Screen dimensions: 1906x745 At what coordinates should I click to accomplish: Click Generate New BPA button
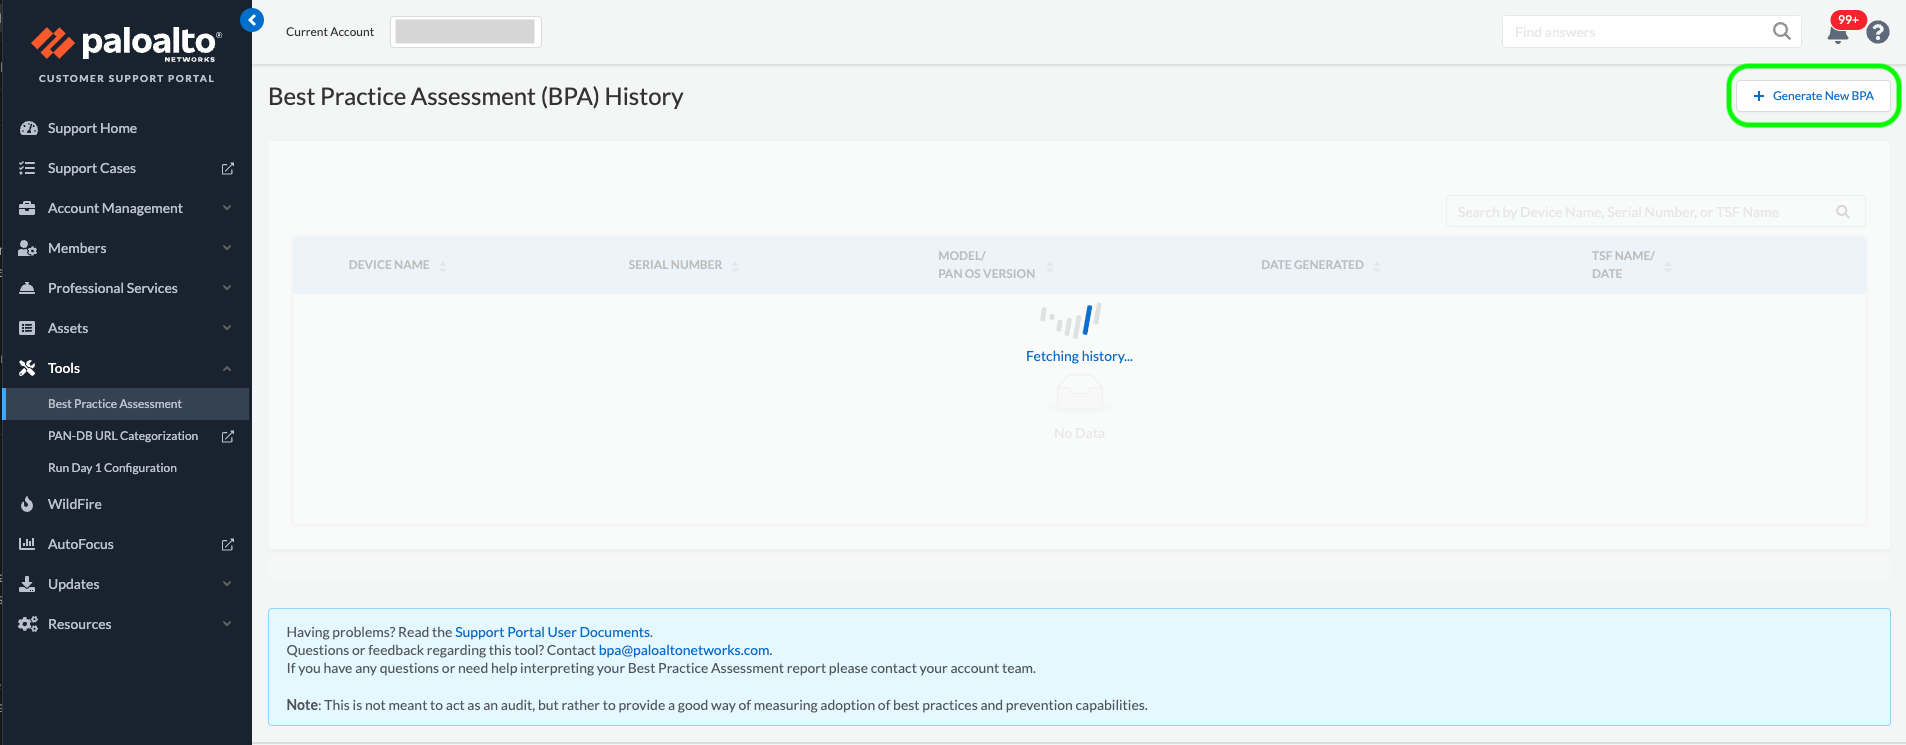[1813, 96]
